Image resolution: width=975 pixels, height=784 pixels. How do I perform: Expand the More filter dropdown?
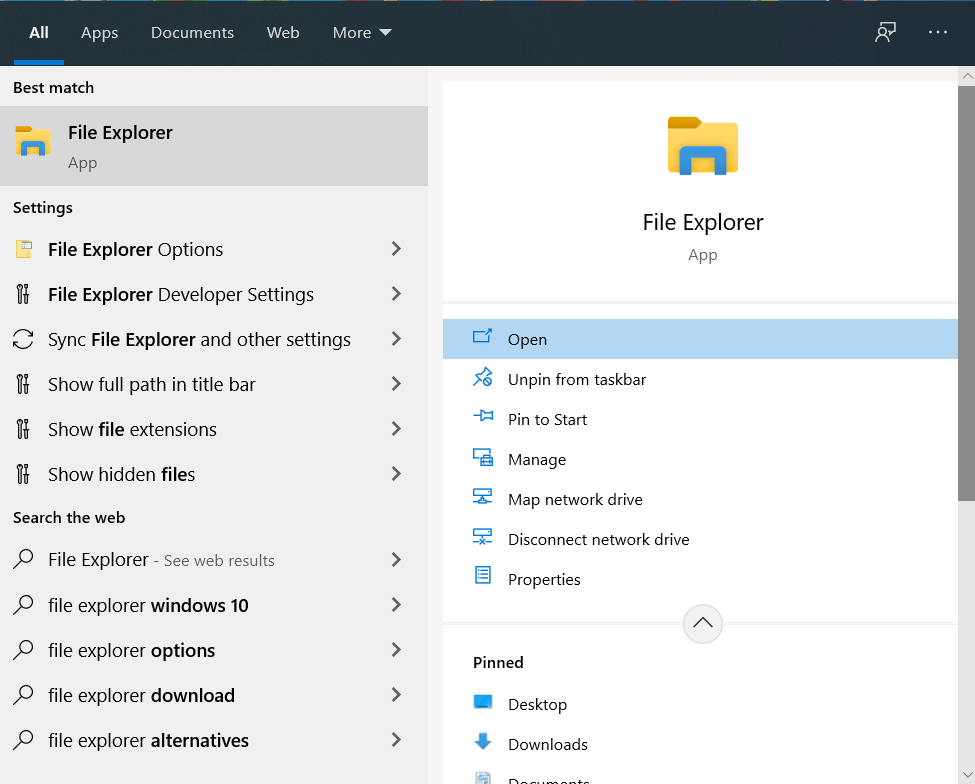[x=362, y=33]
